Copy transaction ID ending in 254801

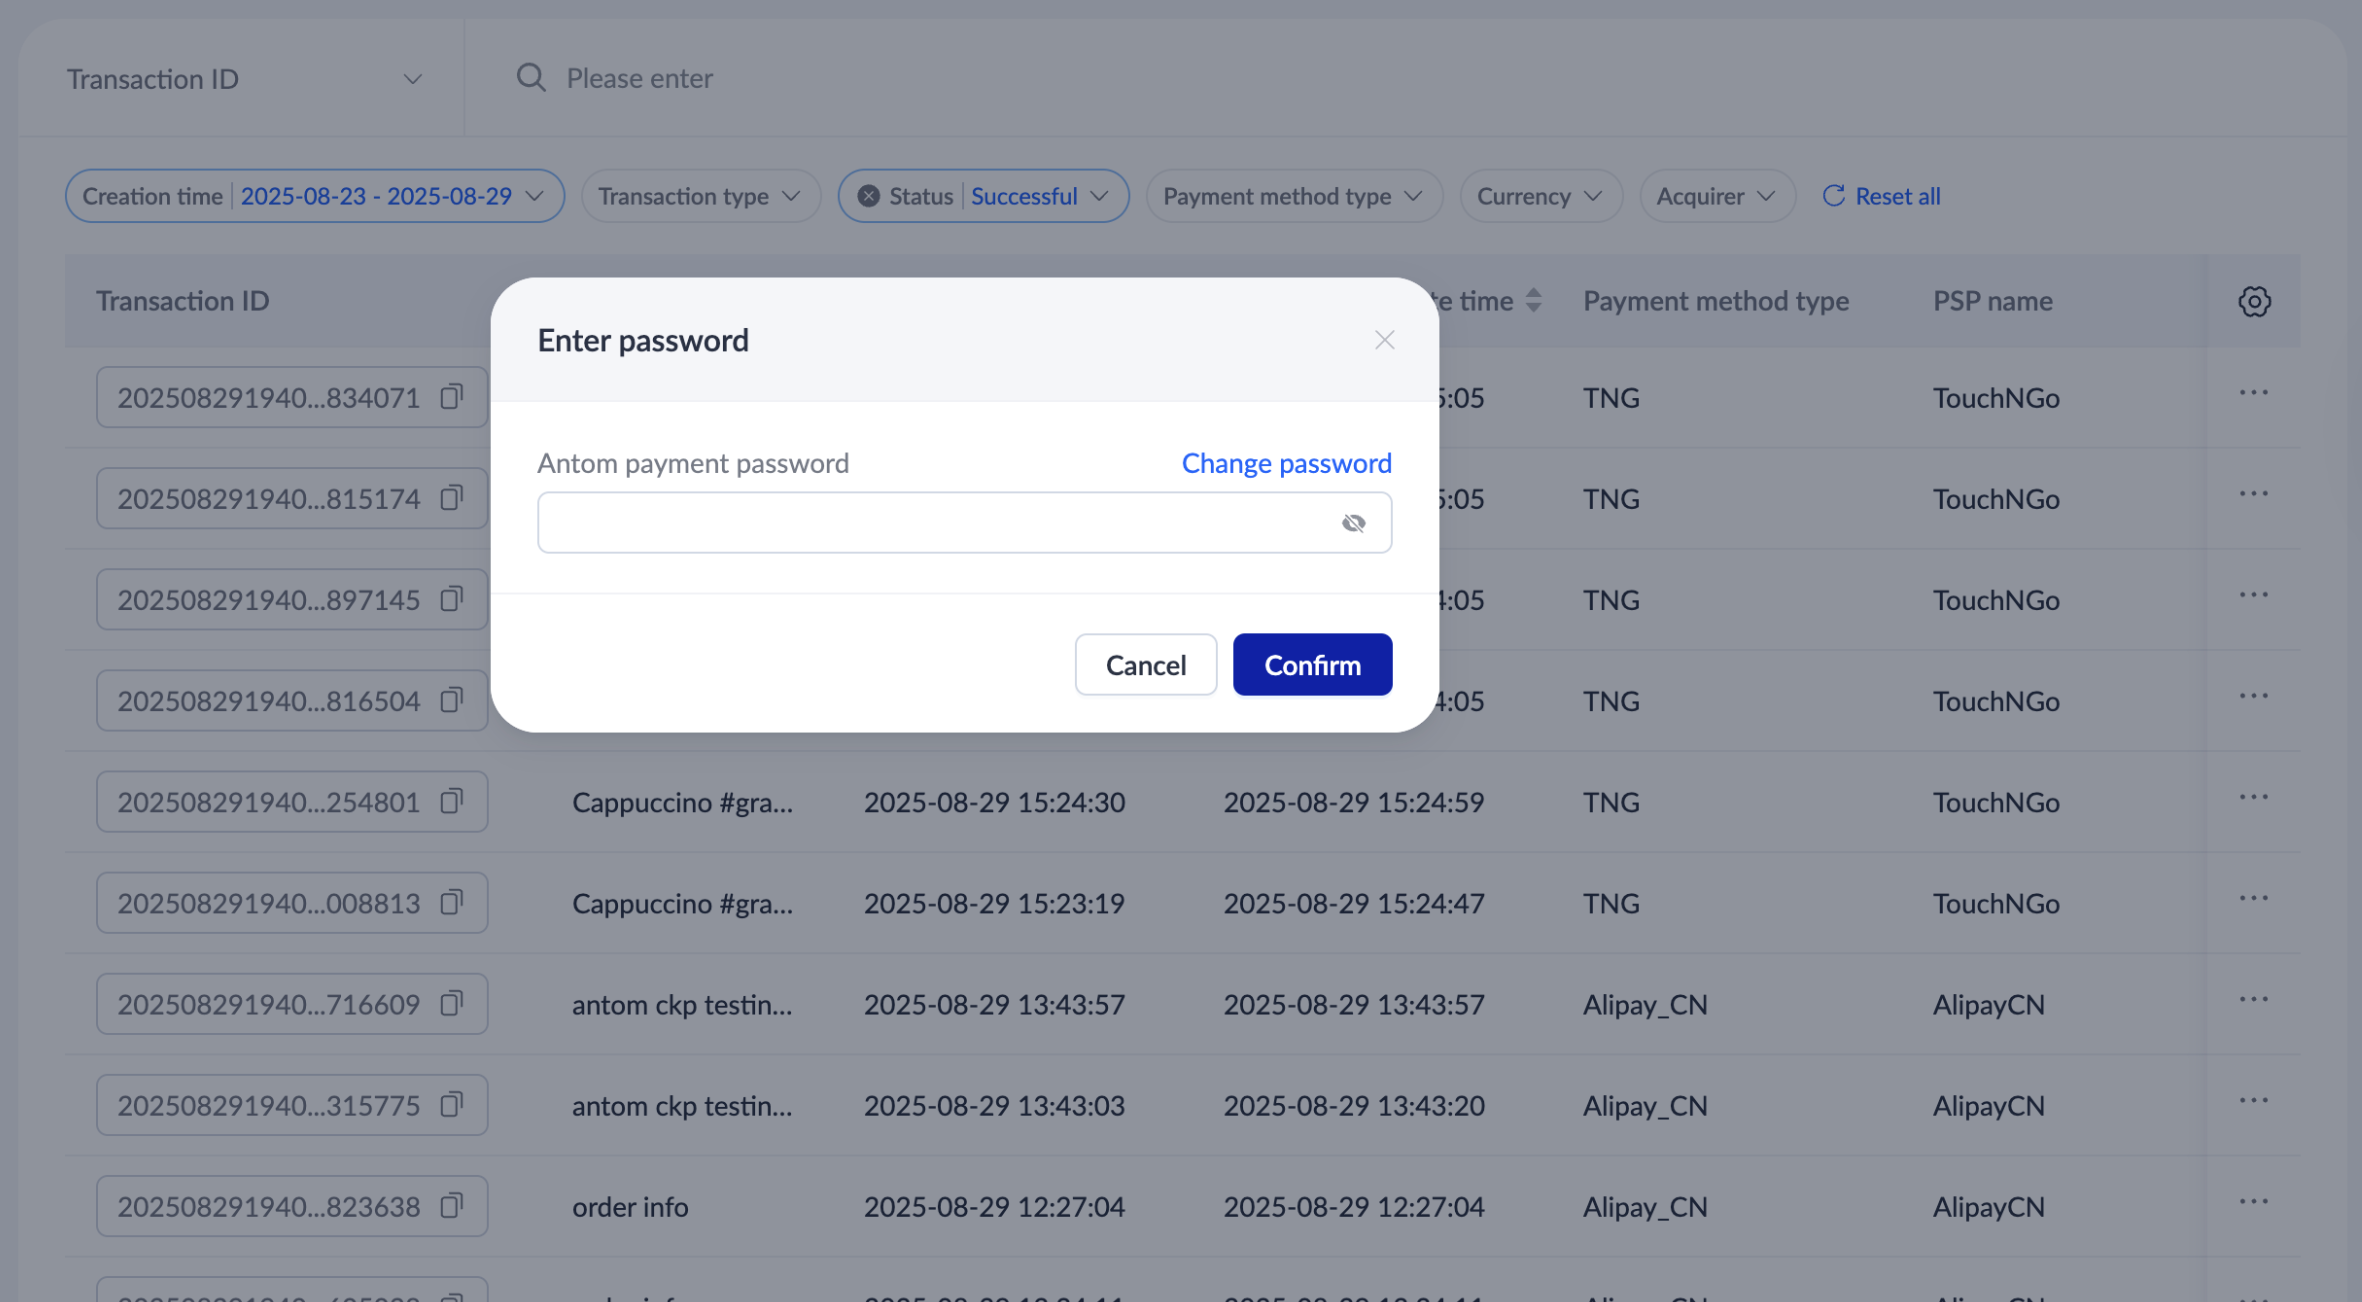click(452, 802)
